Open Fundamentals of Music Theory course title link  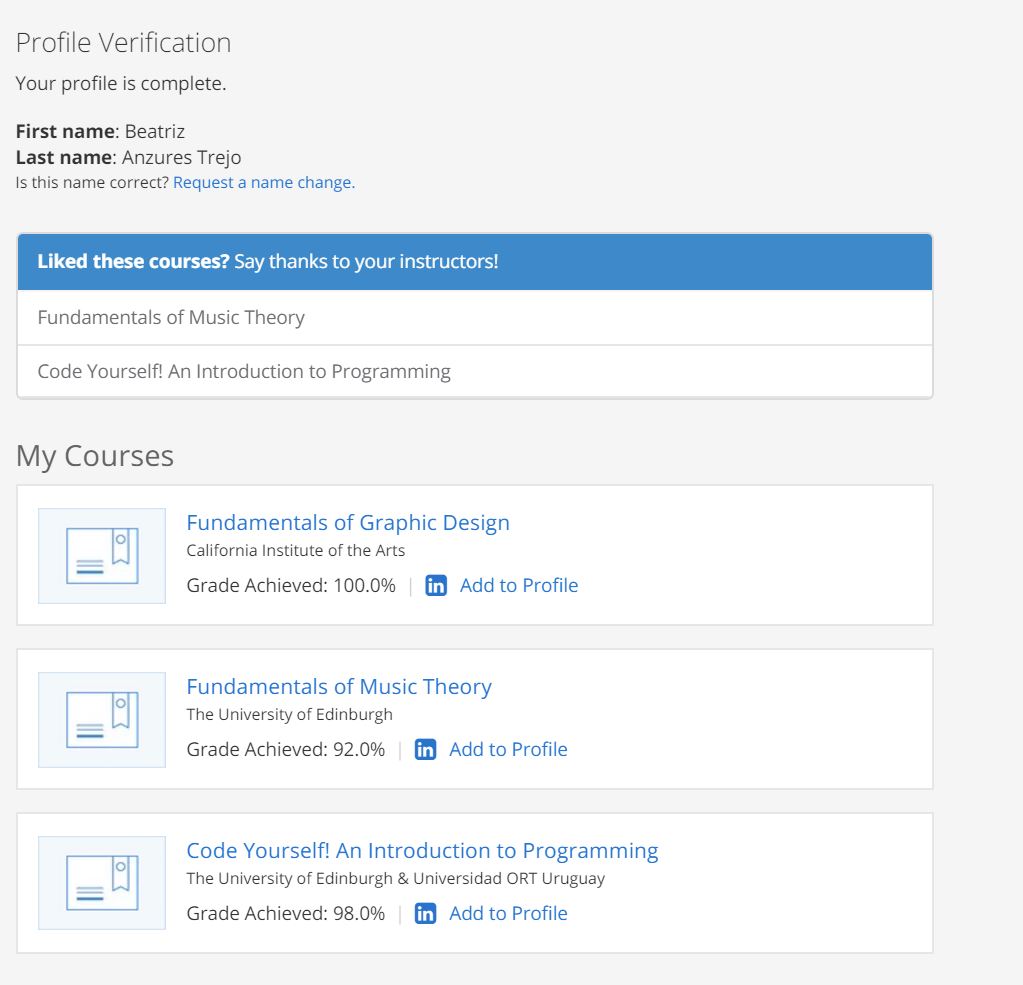pyautogui.click(x=339, y=686)
